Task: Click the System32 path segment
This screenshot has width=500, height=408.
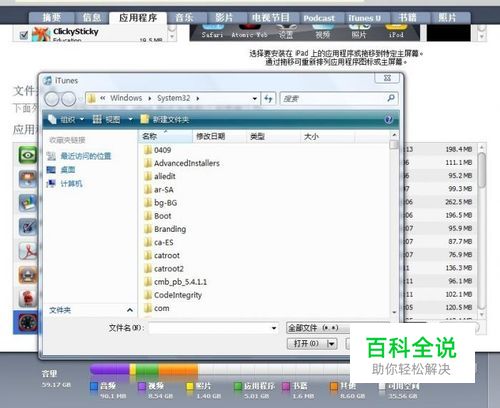Action: pos(173,98)
